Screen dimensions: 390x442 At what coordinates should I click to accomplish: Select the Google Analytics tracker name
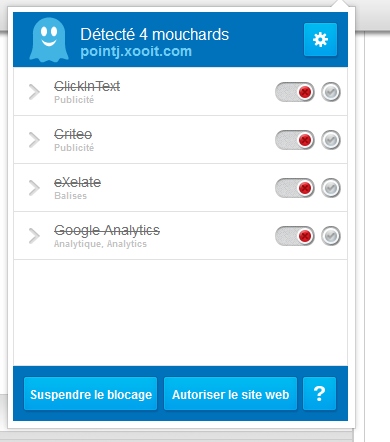tap(107, 230)
